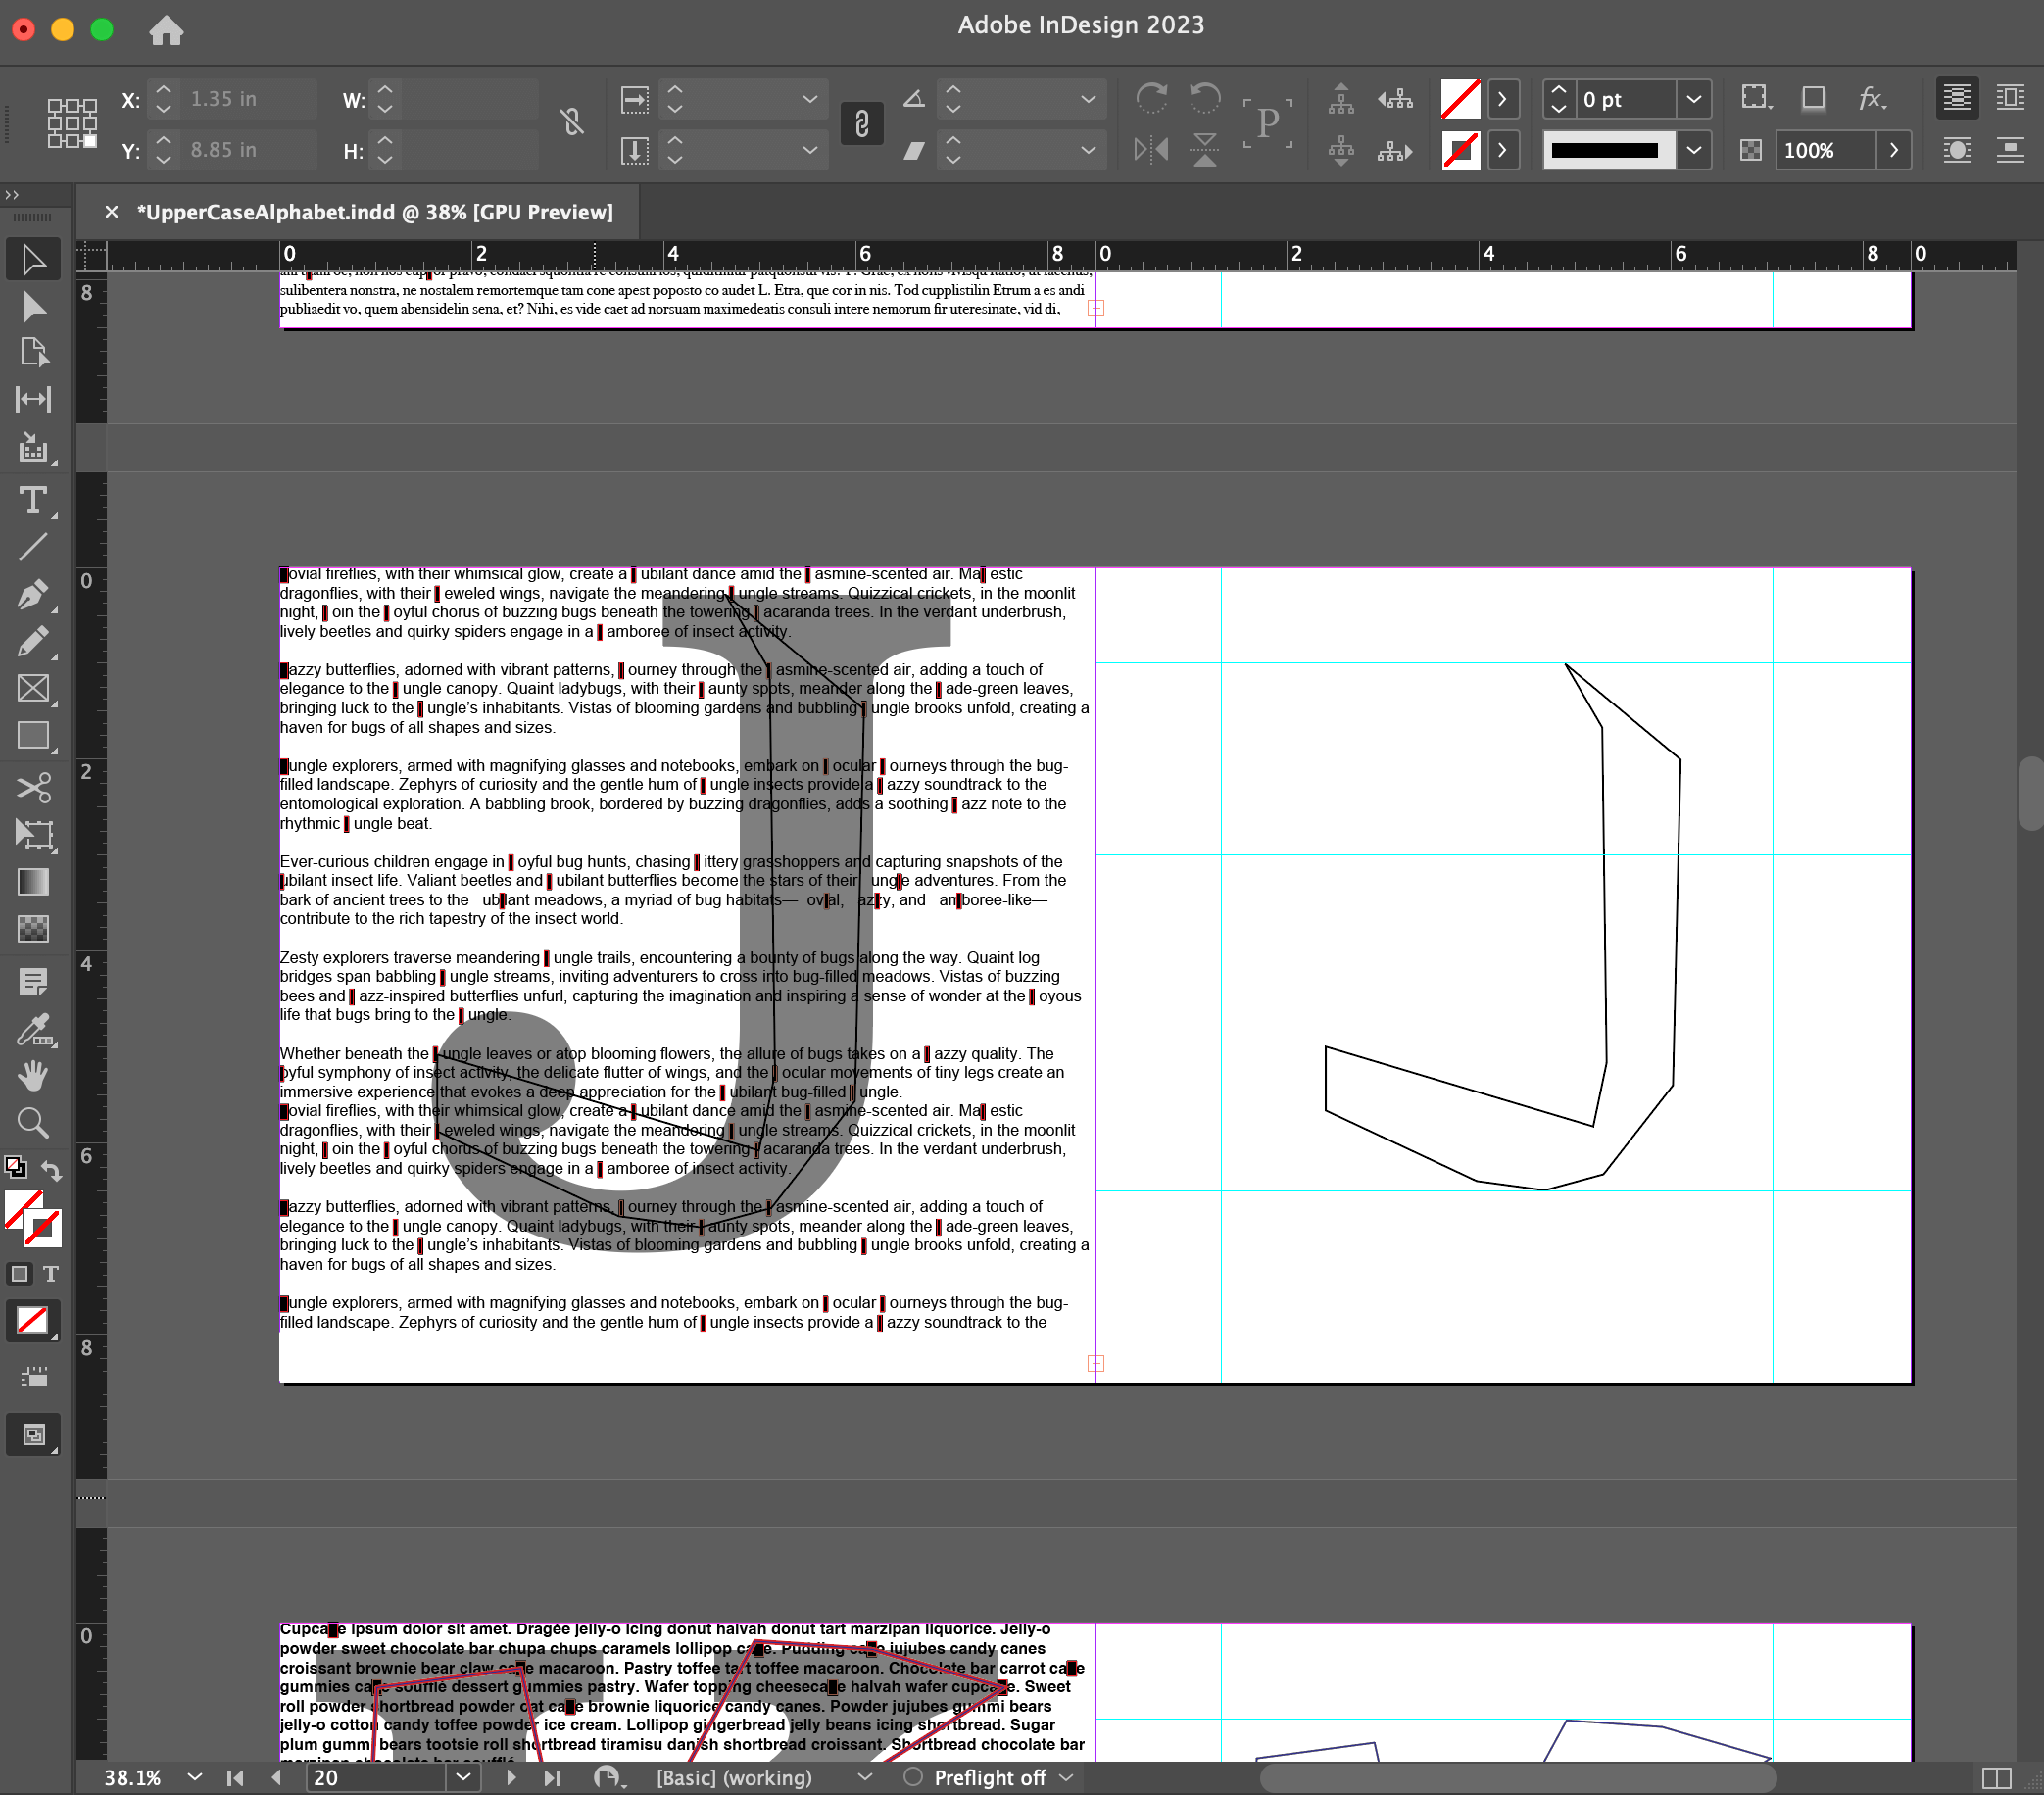This screenshot has height=1795, width=2044.
Task: Open the shear angle dropdown
Action: [1088, 150]
